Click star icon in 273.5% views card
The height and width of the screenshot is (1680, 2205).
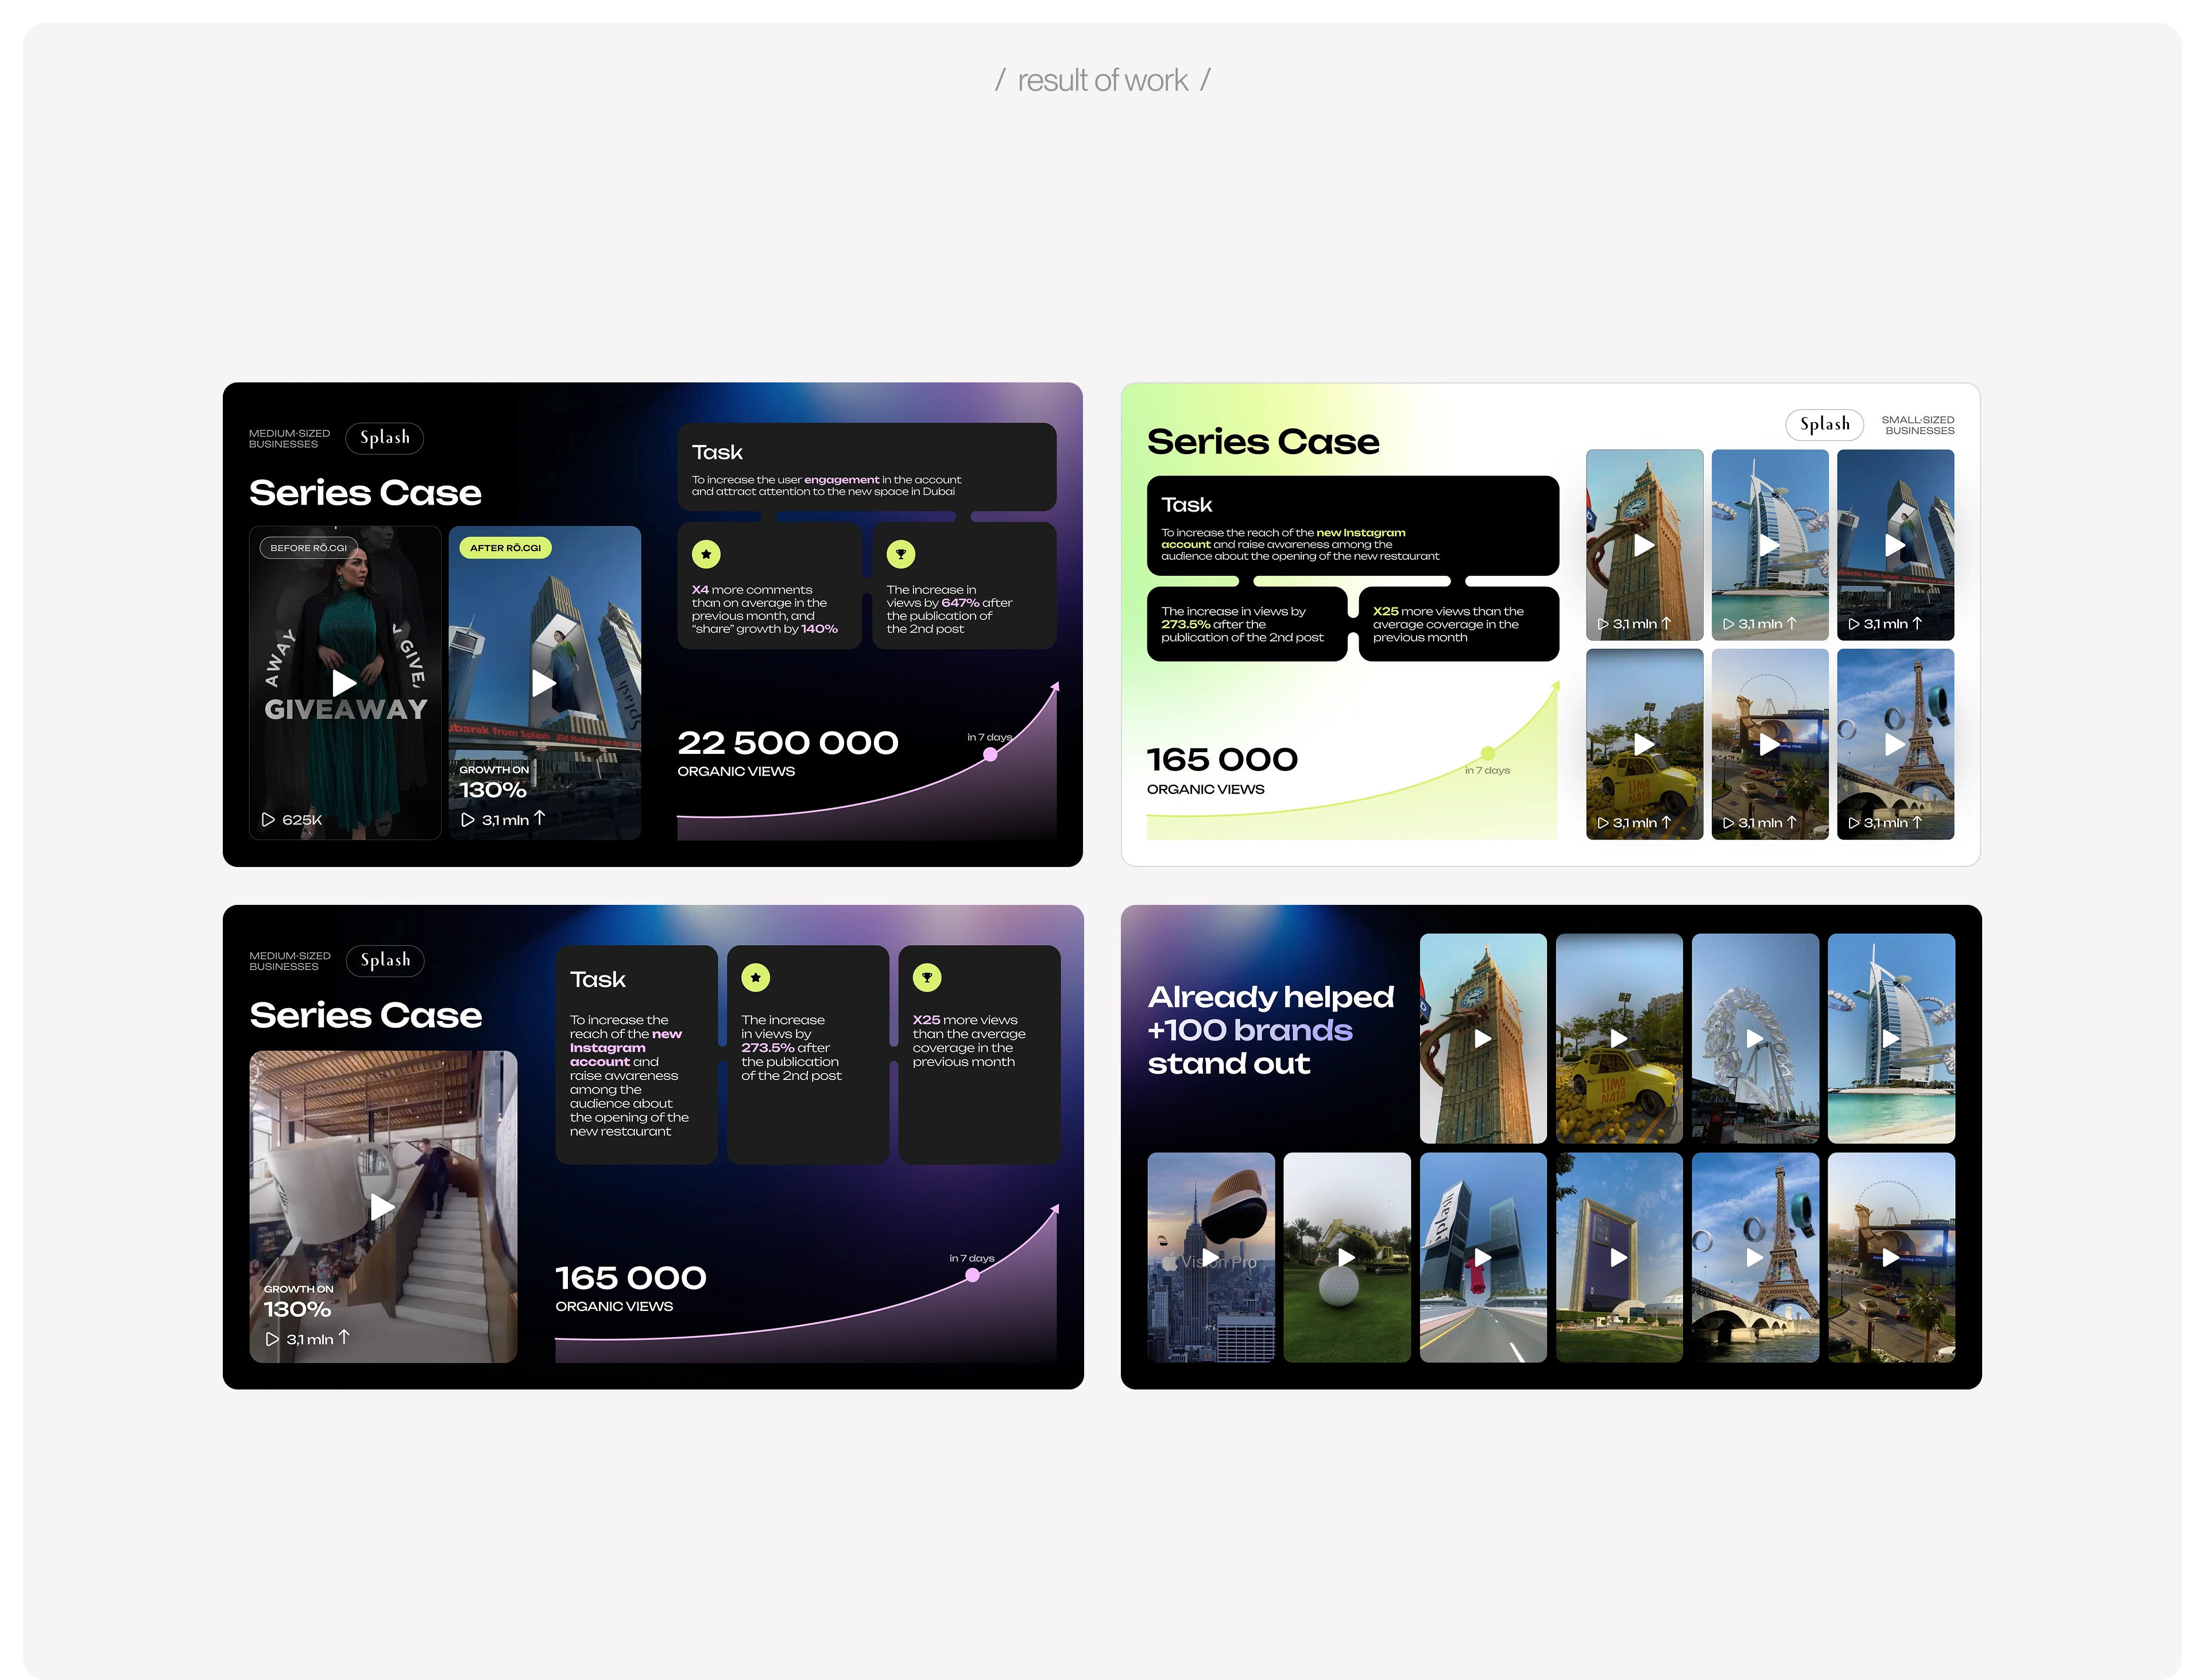756,978
